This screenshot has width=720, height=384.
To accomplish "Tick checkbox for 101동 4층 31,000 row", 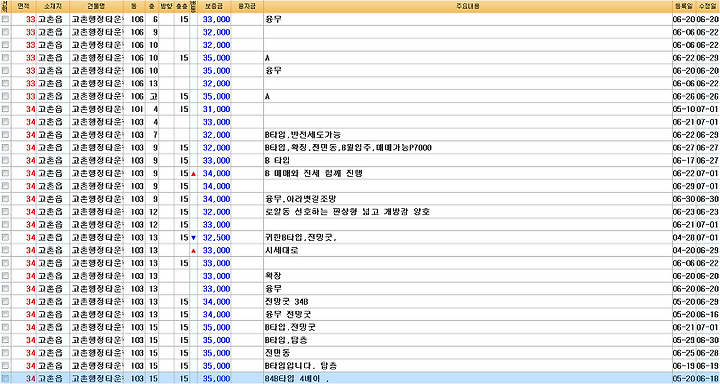I will pyautogui.click(x=5, y=109).
